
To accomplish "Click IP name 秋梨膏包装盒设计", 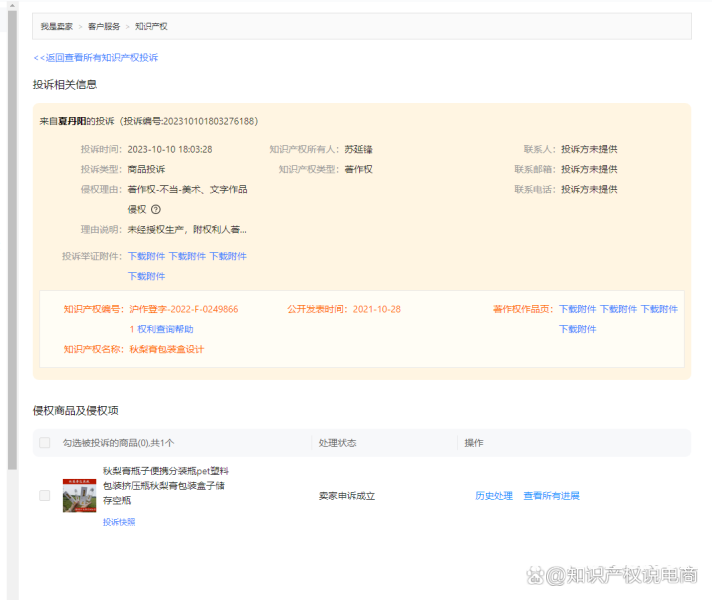I will point(167,349).
